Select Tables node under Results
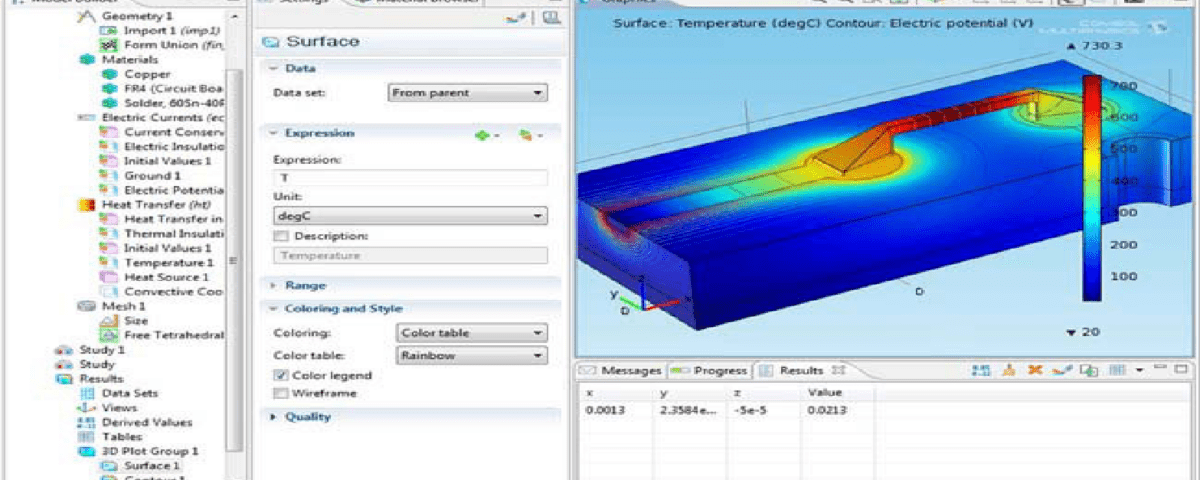The width and height of the screenshot is (1200, 480). (x=110, y=437)
